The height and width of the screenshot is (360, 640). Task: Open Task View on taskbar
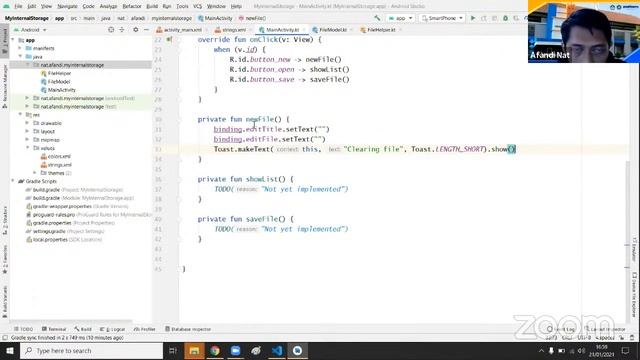click(x=173, y=351)
